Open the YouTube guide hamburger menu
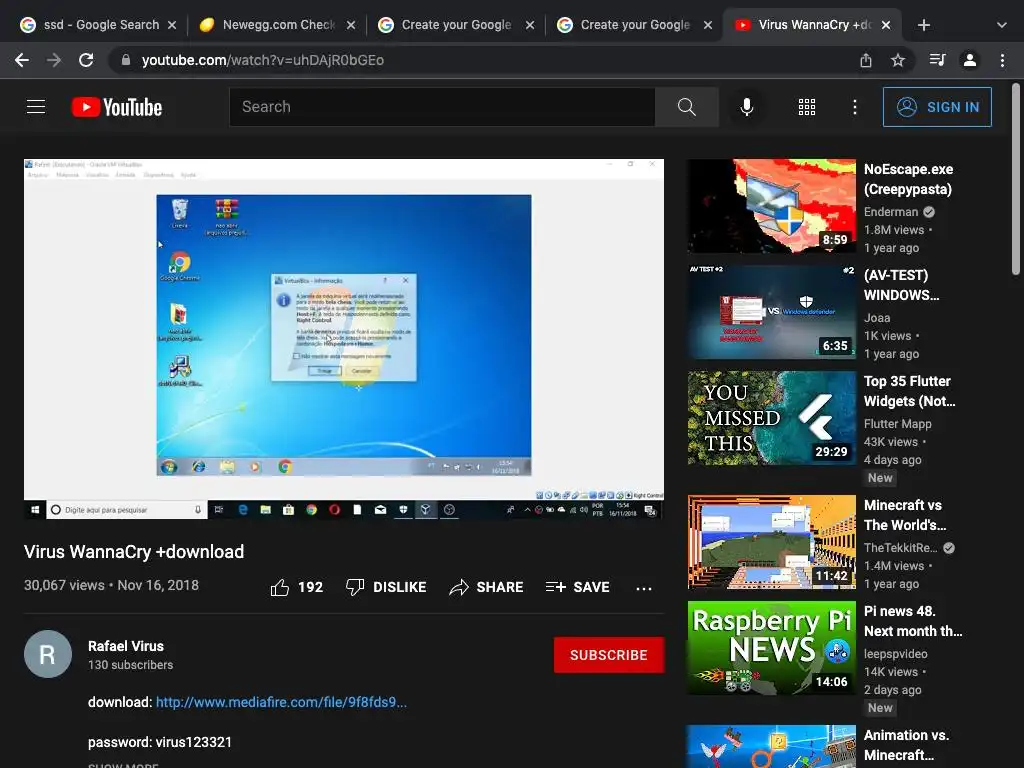1024x768 pixels. pos(36,106)
